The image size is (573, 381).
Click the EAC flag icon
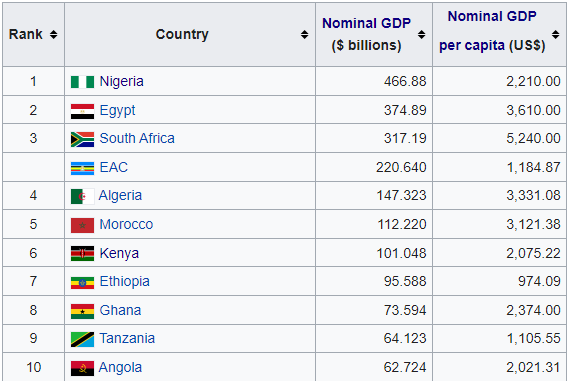pos(82,168)
